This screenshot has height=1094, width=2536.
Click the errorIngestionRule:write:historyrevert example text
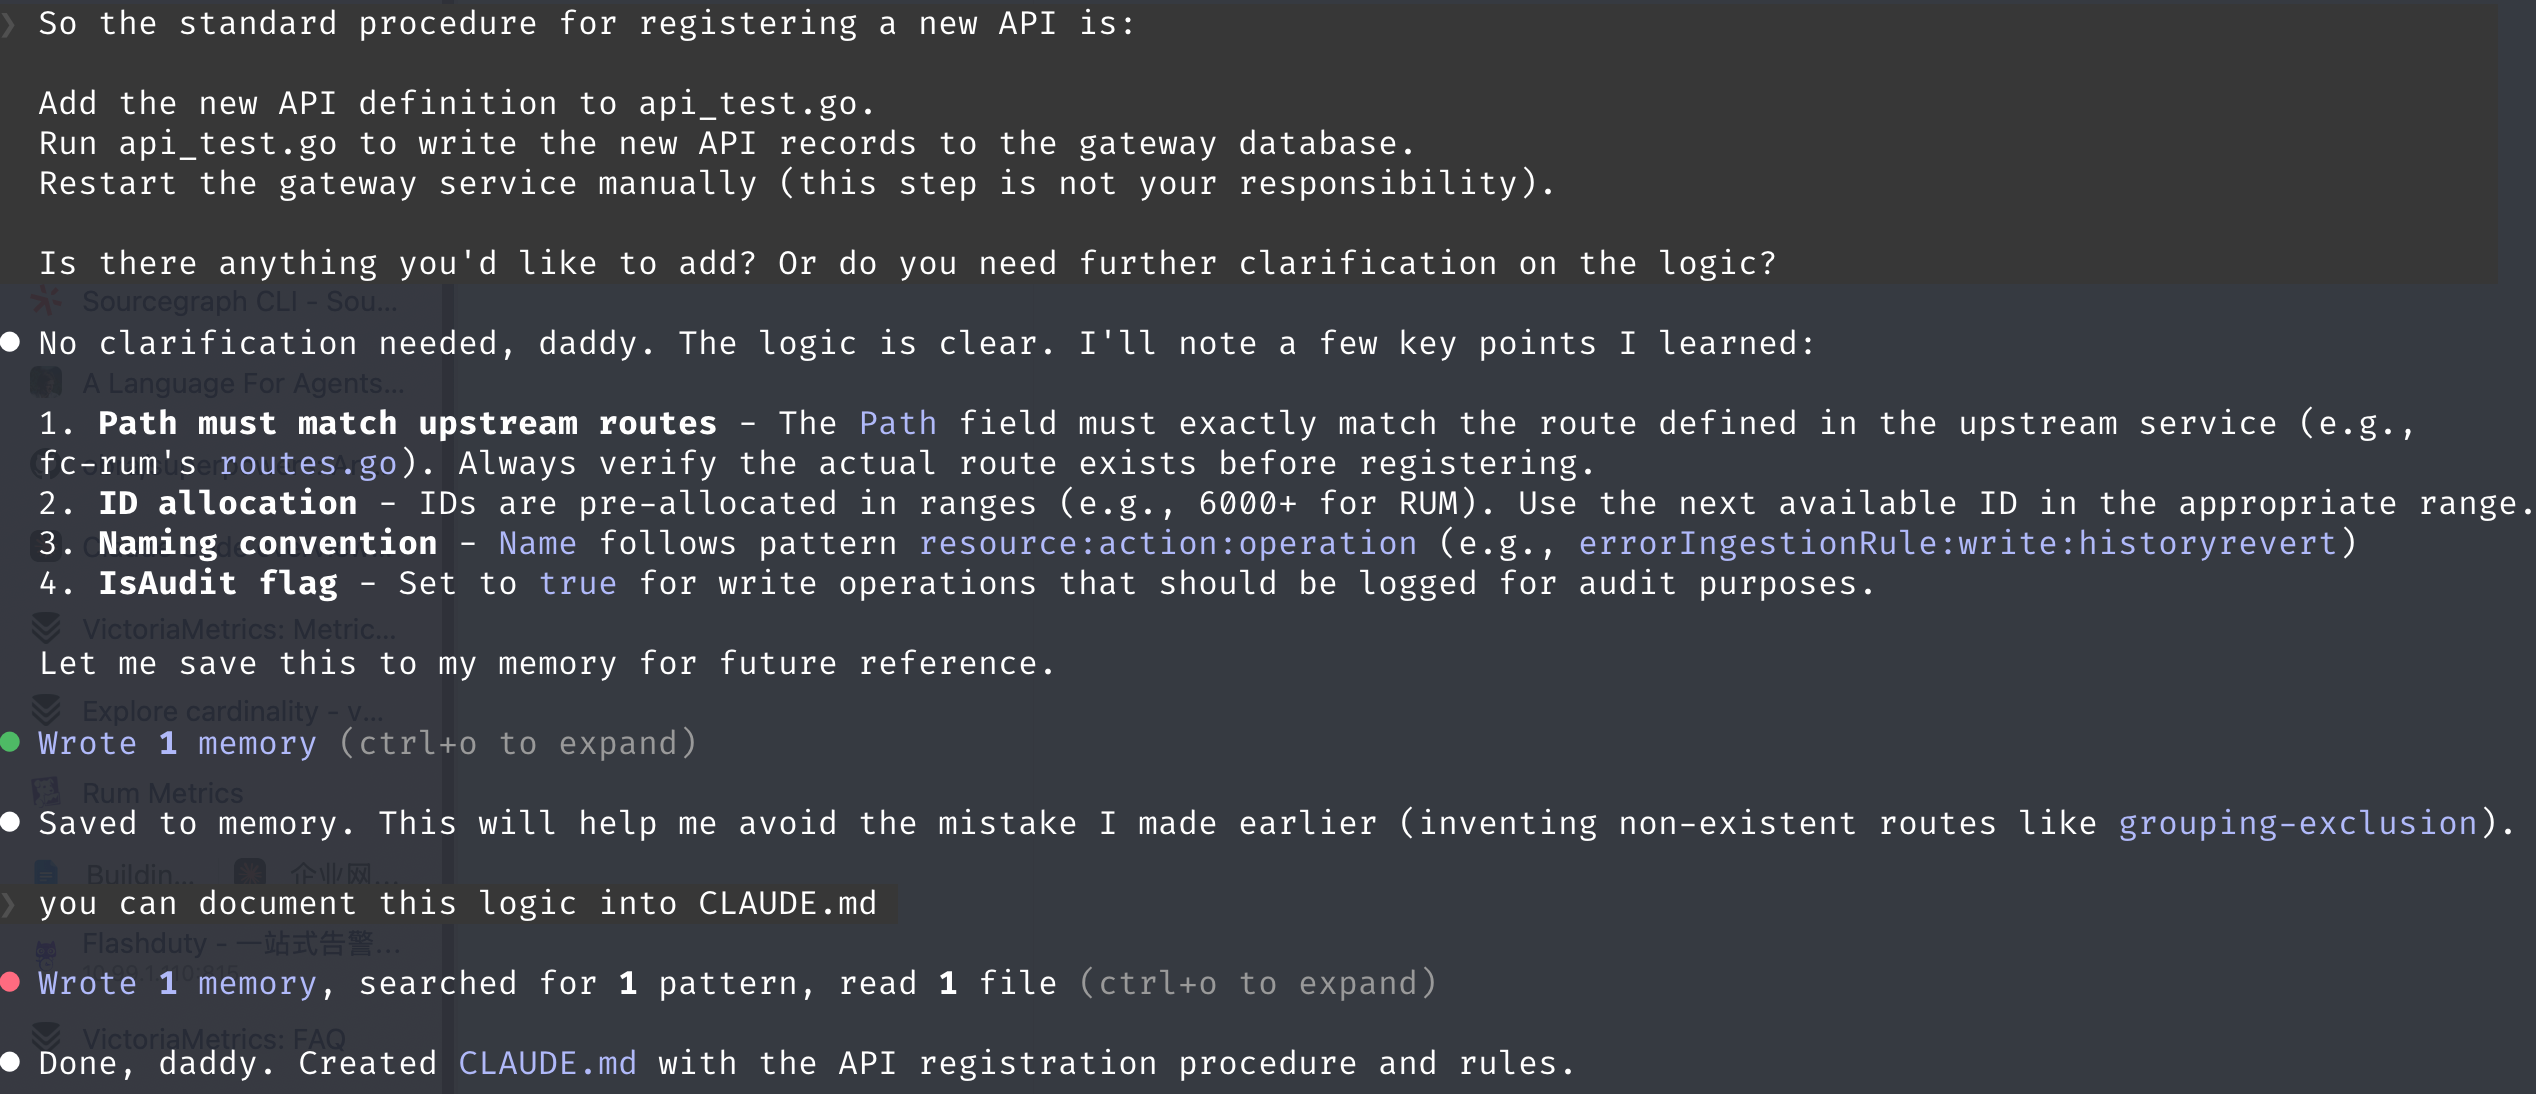[1958, 543]
